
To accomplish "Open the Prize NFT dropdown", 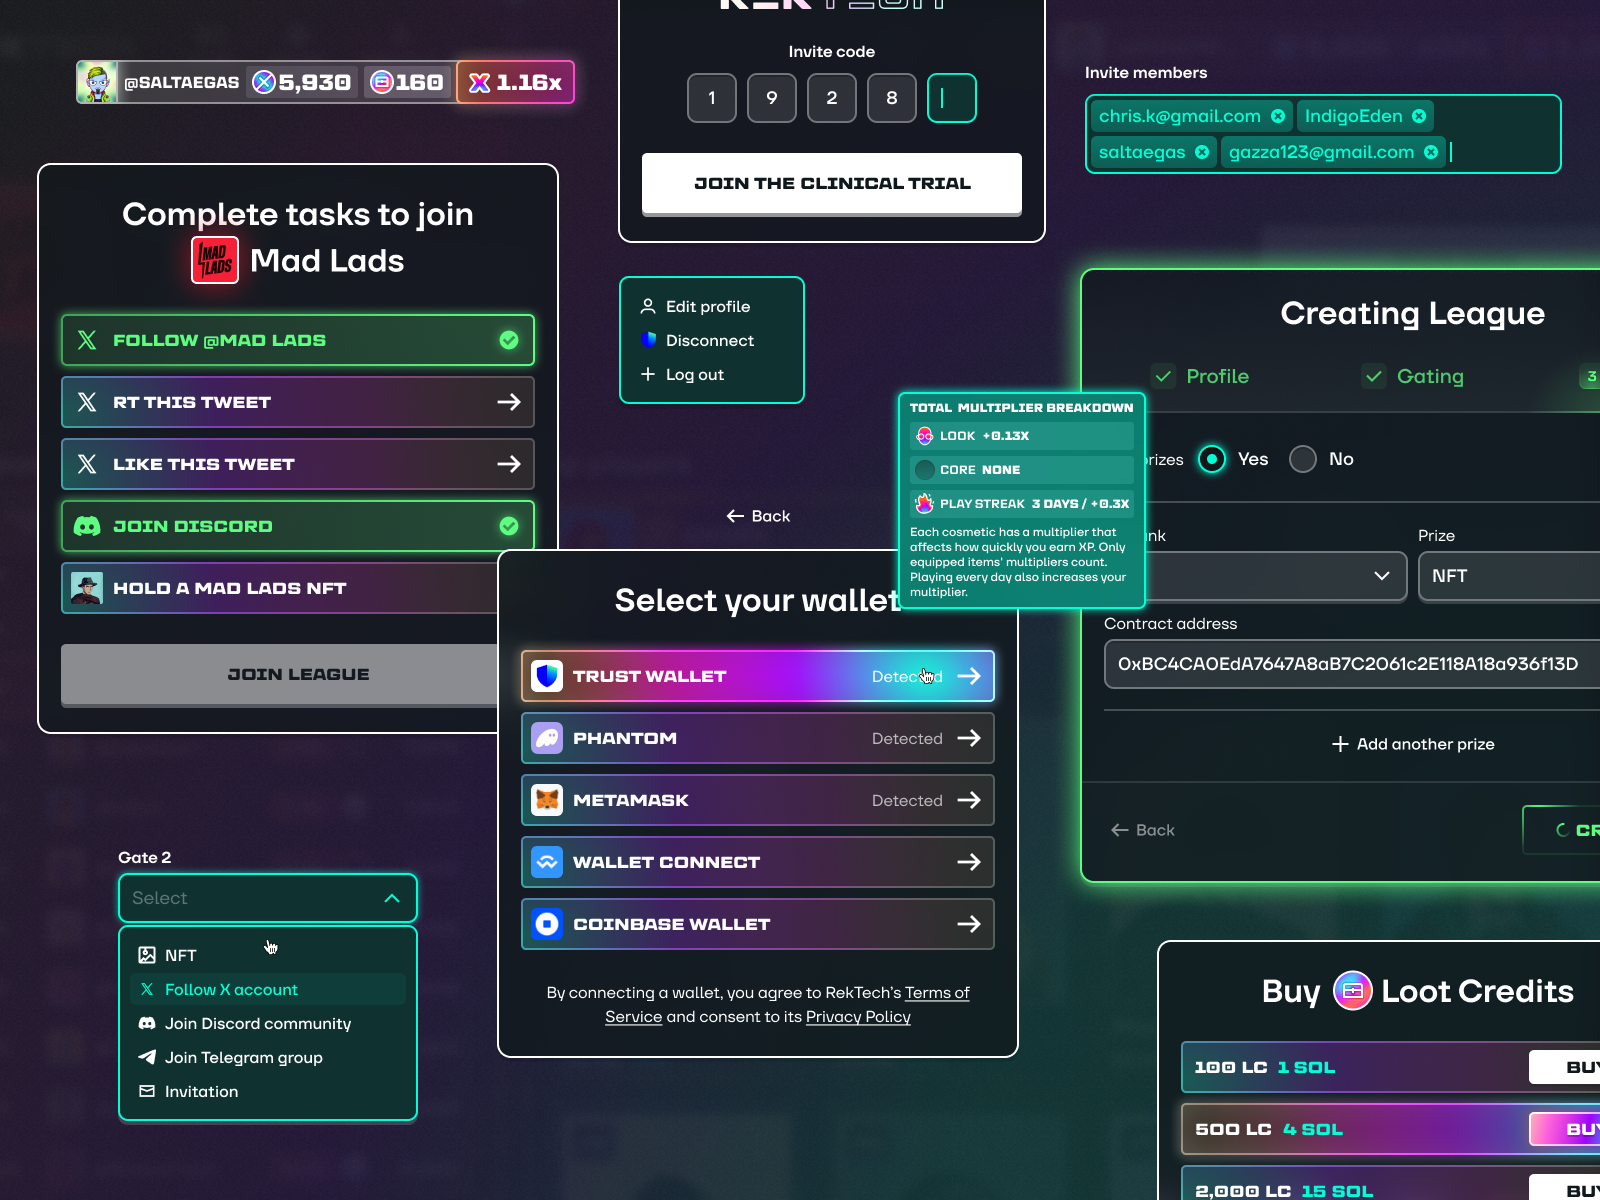I will click(x=1510, y=576).
